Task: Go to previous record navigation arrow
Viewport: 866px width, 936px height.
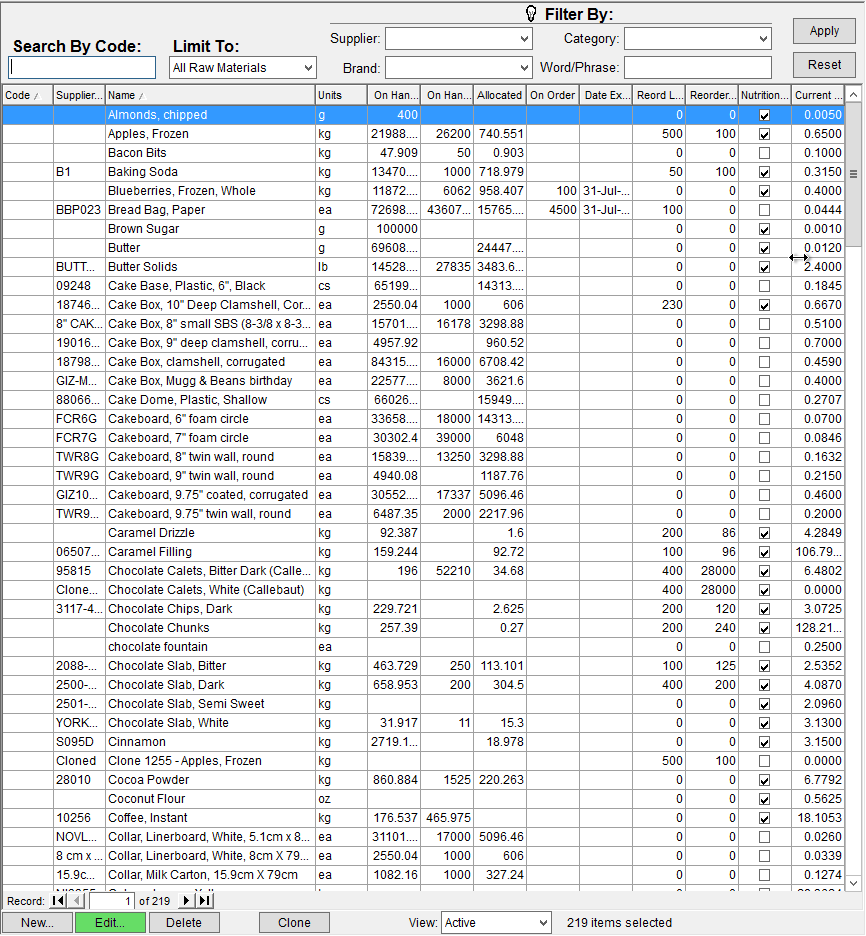Action: tap(76, 901)
